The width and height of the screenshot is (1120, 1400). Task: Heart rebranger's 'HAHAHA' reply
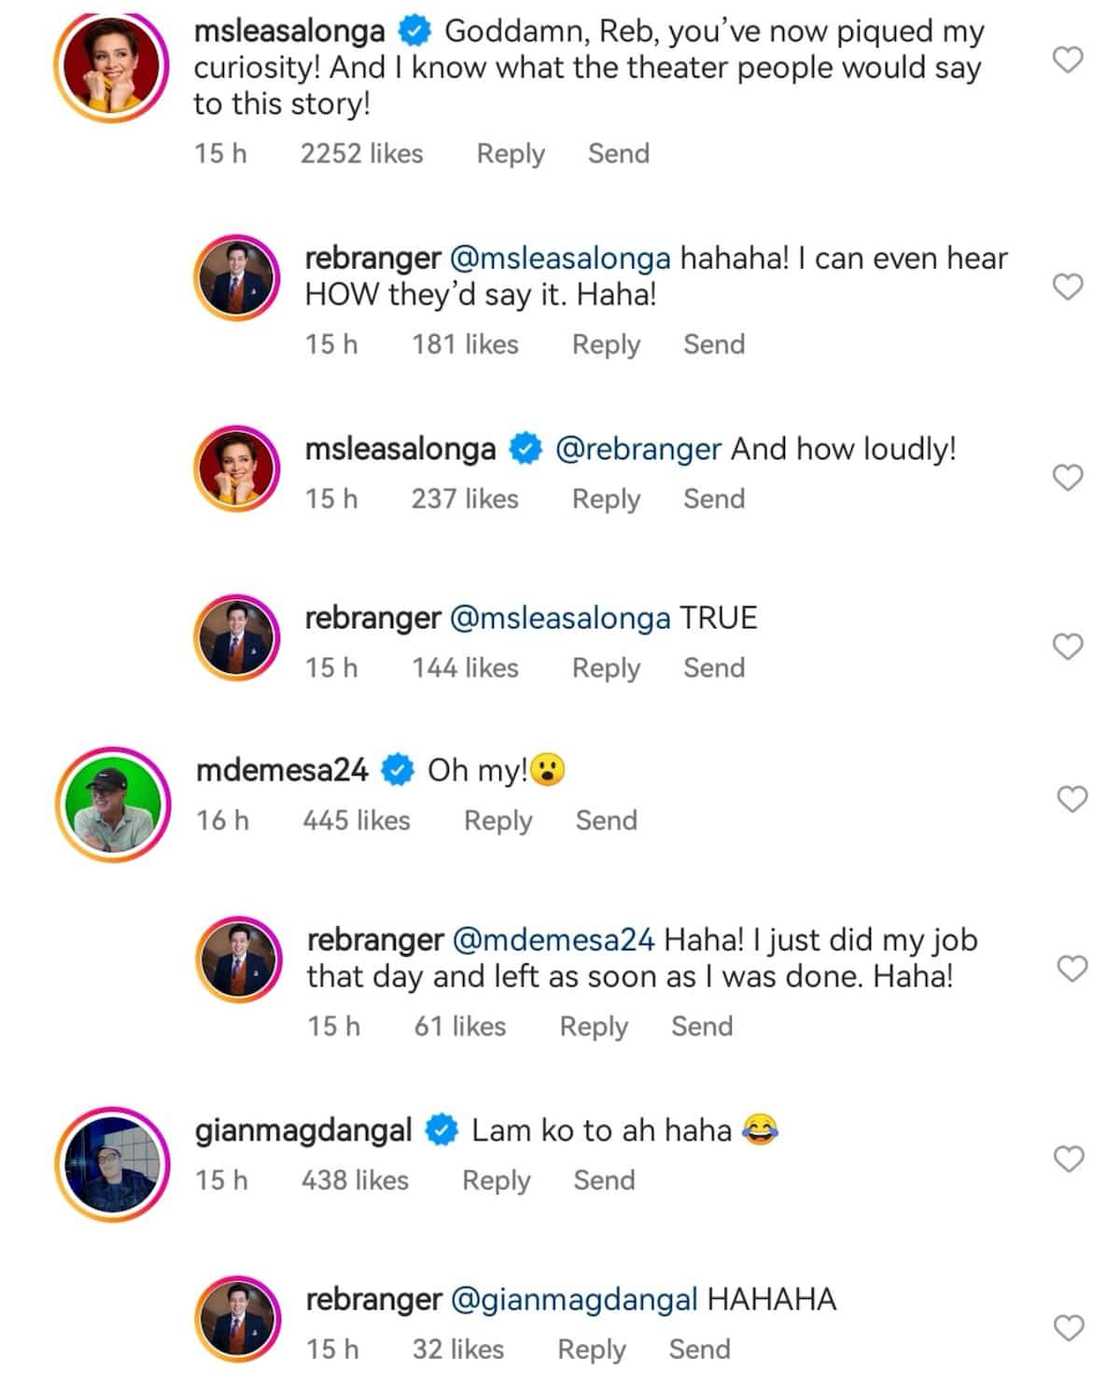(1069, 1328)
